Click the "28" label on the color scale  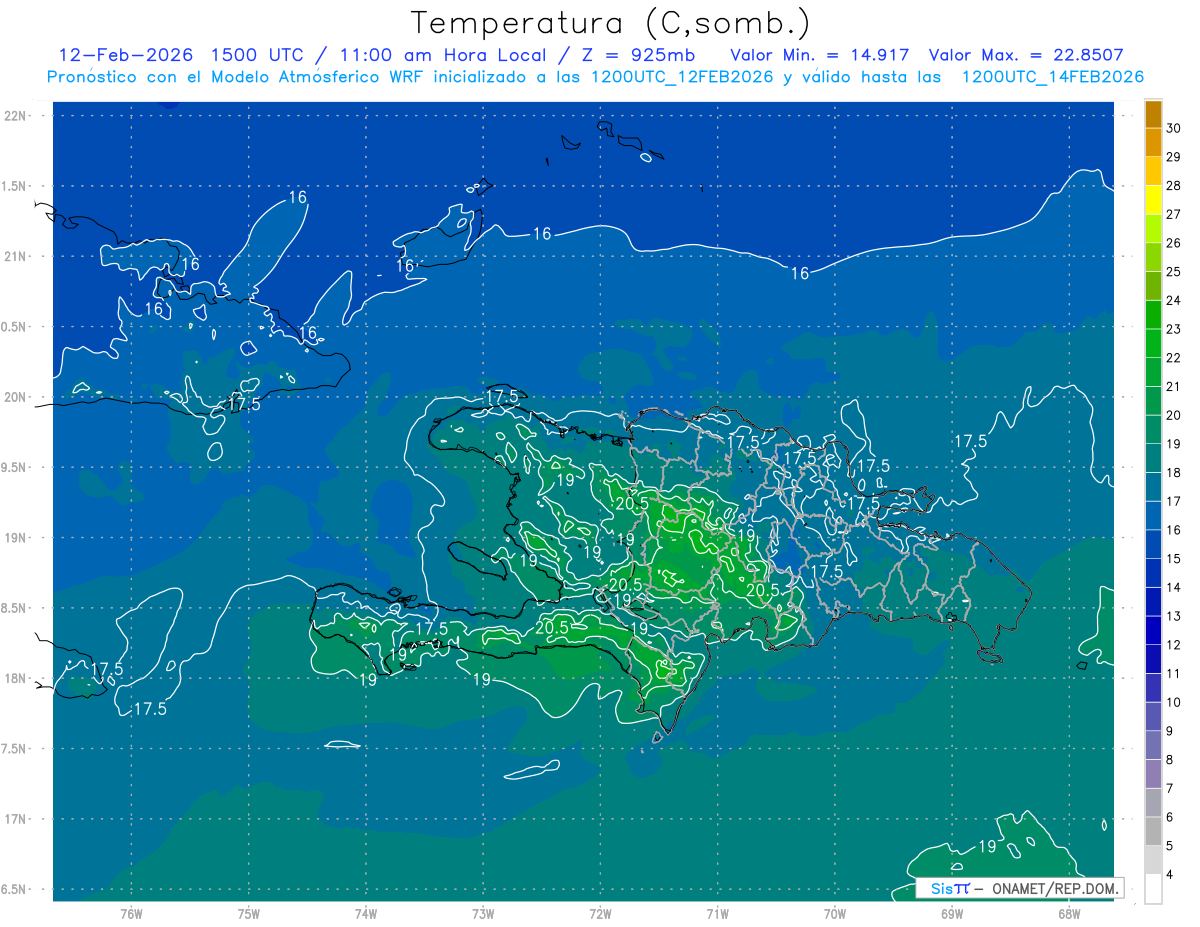pyautogui.click(x=1174, y=186)
